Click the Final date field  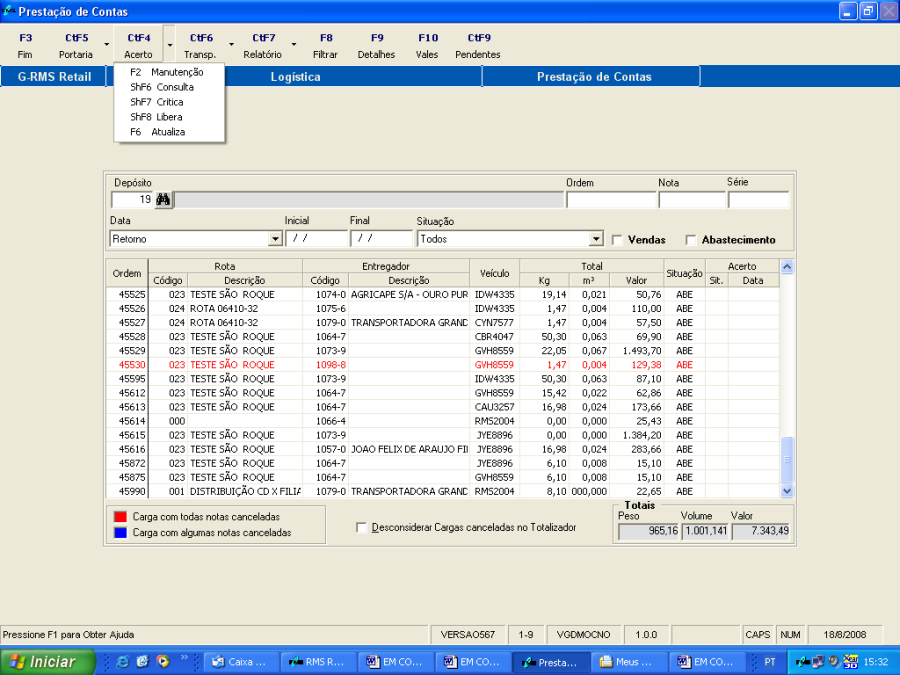(x=381, y=239)
